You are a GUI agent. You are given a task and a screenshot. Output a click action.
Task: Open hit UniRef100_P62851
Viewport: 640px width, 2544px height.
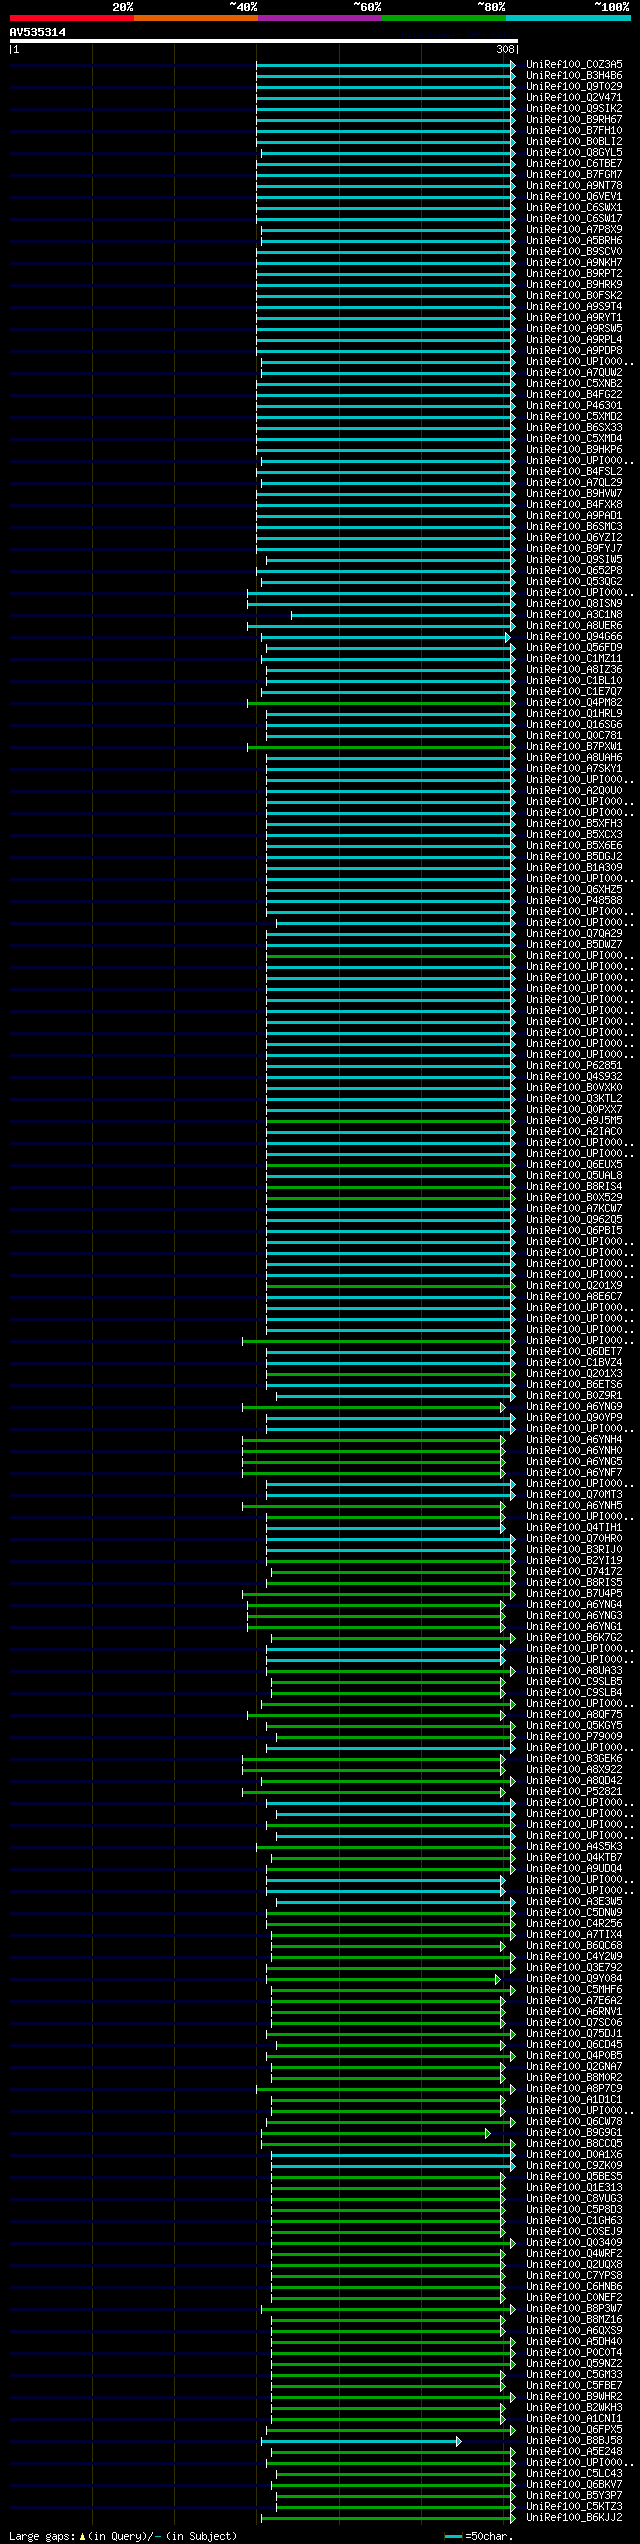click(574, 1066)
